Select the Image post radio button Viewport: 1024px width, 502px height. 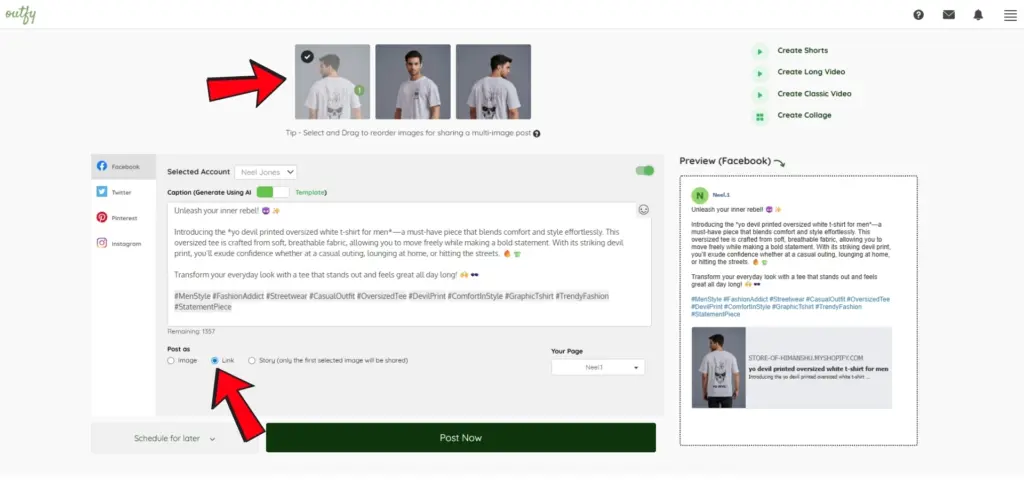point(171,360)
